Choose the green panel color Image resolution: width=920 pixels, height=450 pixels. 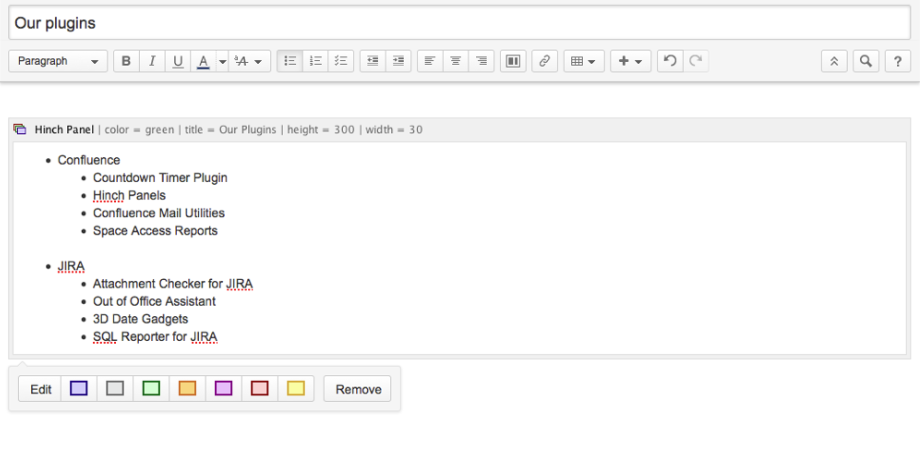coord(151,388)
